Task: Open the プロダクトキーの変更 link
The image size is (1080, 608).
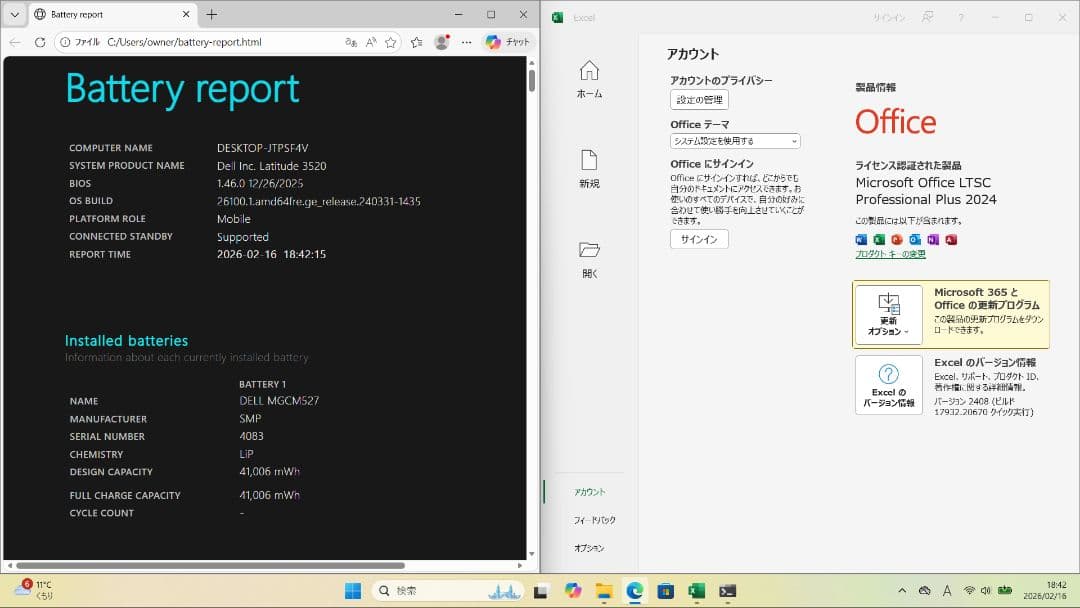Action: 889,253
